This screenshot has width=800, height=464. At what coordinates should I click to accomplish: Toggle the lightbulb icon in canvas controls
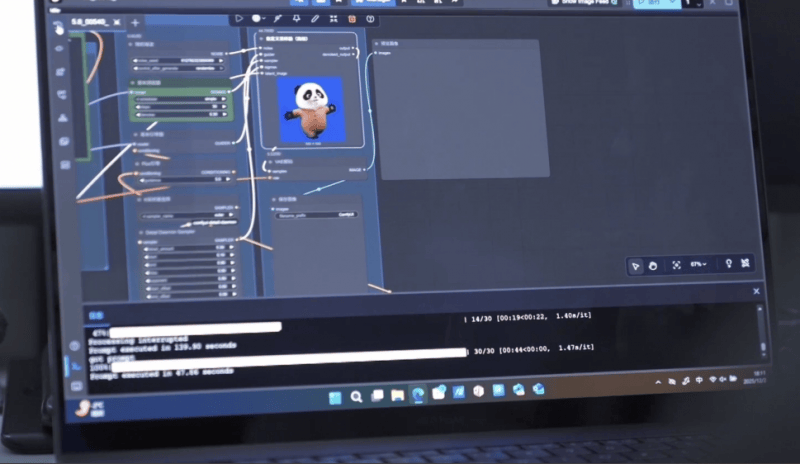point(728,264)
